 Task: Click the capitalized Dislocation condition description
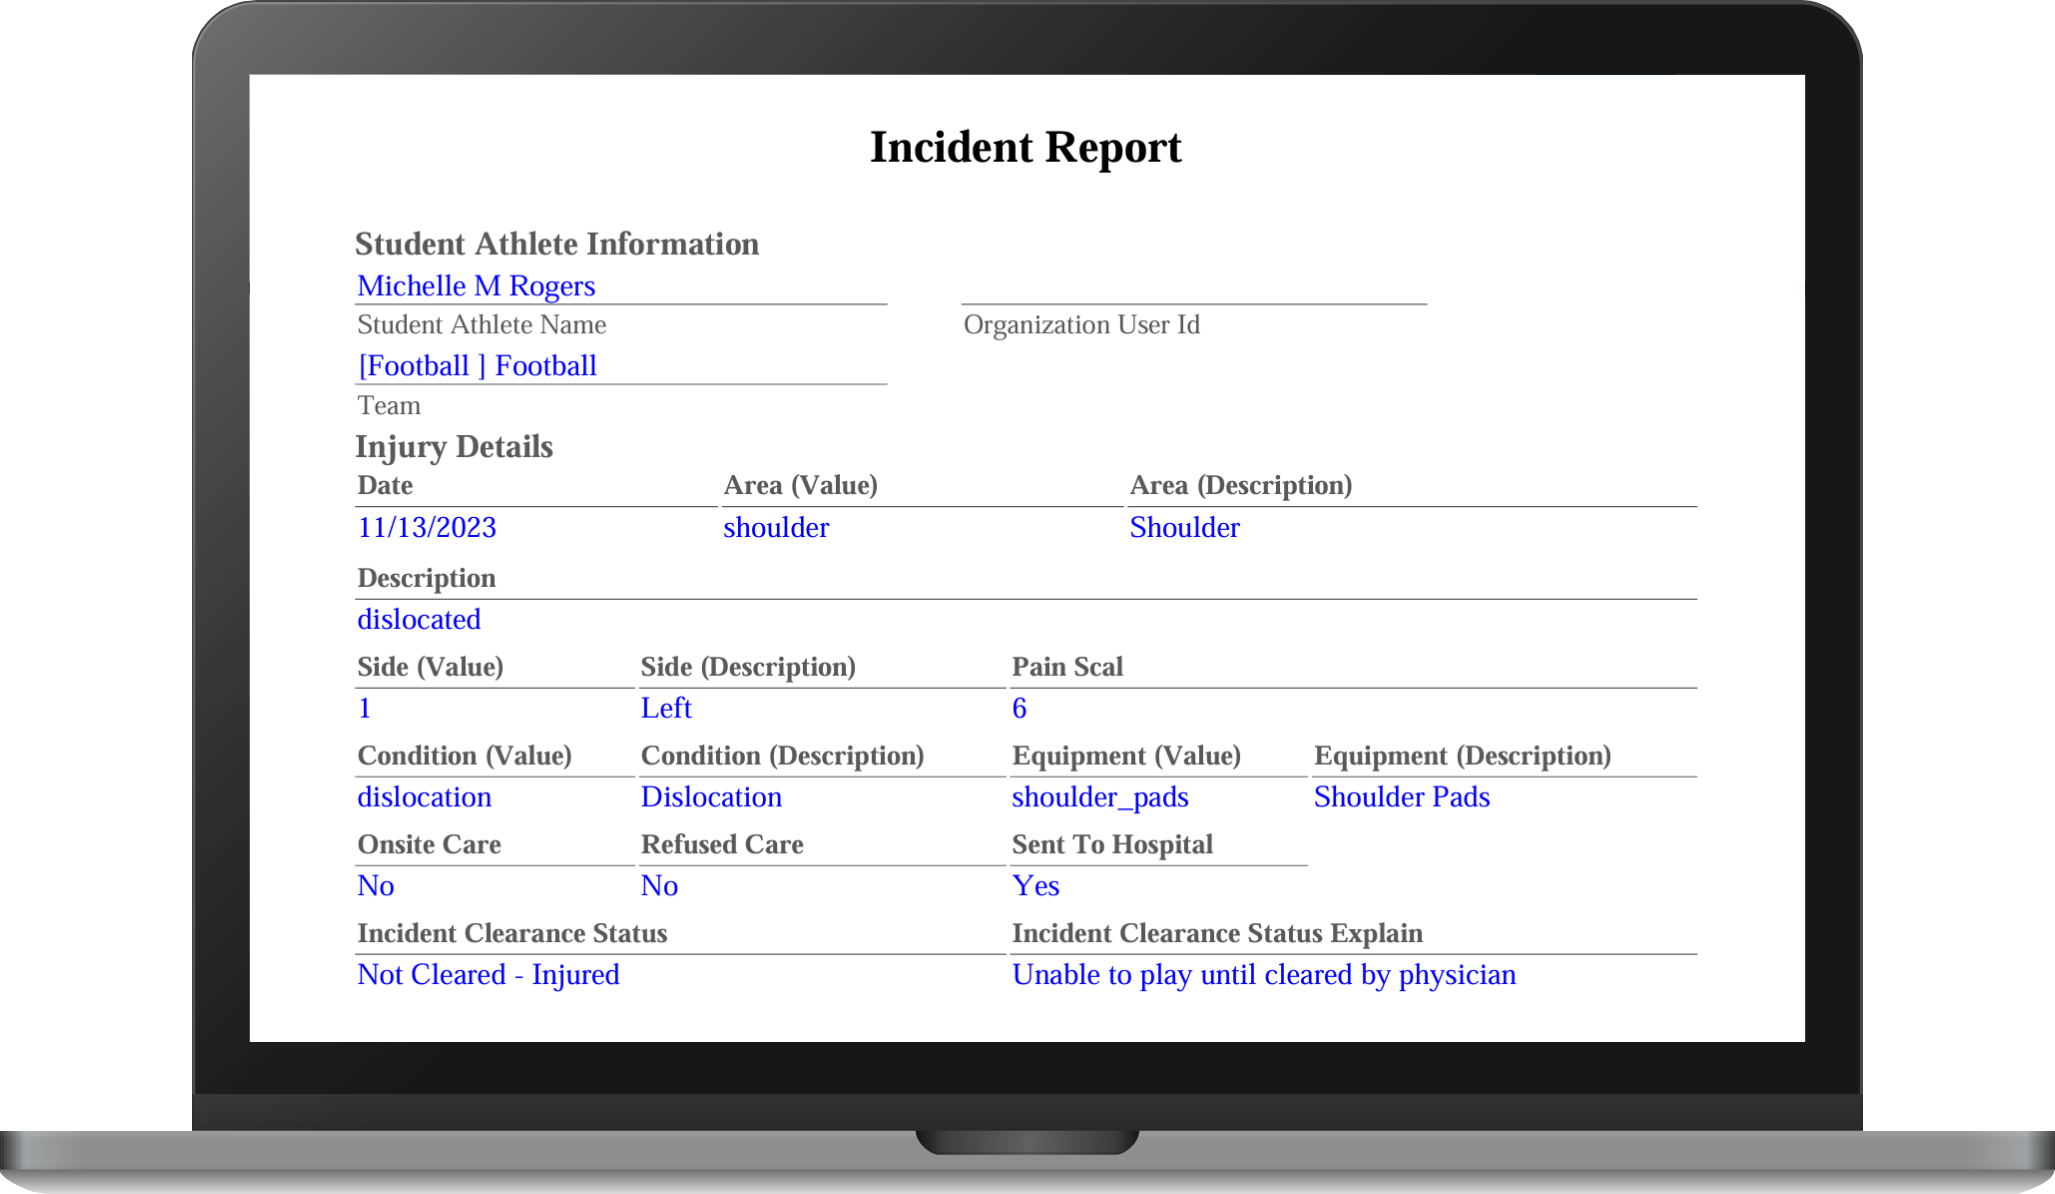click(x=711, y=797)
